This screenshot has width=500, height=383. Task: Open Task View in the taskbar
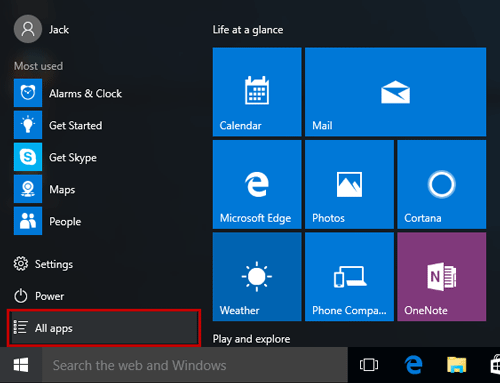click(x=369, y=365)
